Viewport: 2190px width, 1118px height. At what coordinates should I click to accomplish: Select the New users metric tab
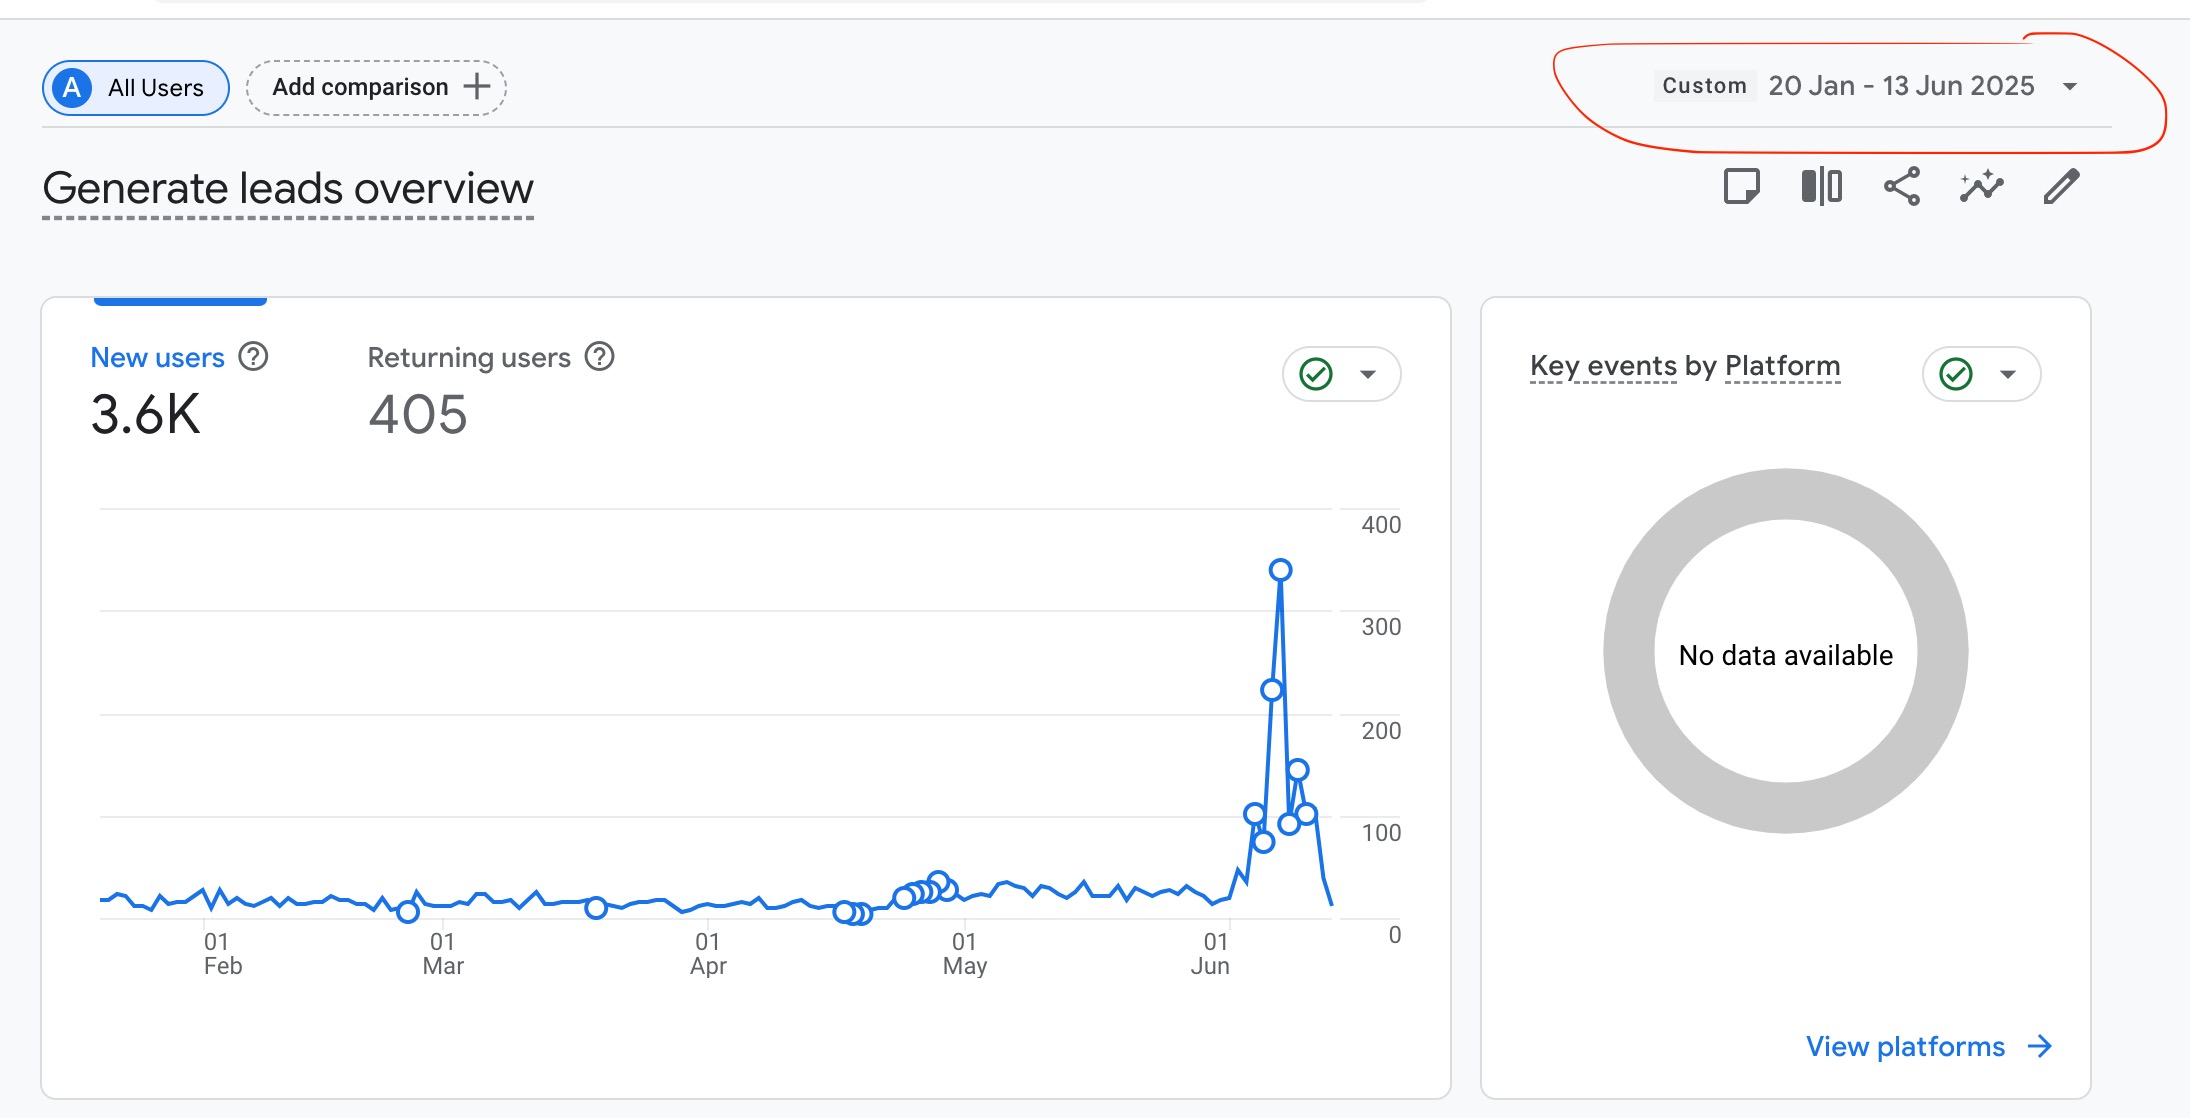point(157,358)
